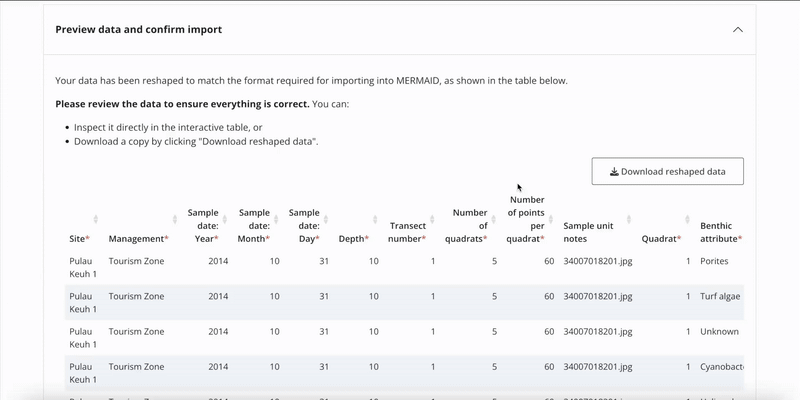Click the Depth column header text
800x400 pixels.
coord(354,239)
